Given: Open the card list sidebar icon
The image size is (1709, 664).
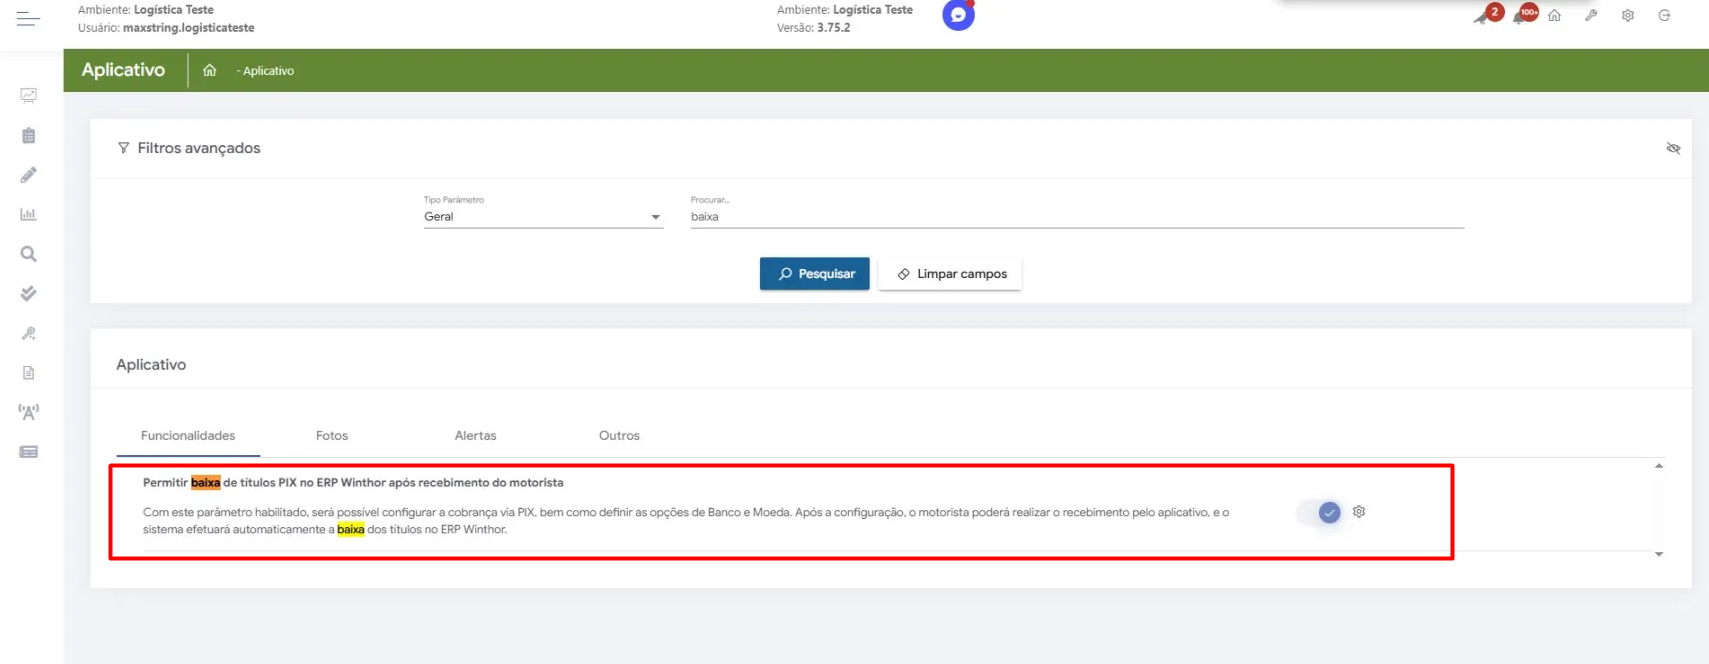Looking at the screenshot, I should click(x=29, y=452).
